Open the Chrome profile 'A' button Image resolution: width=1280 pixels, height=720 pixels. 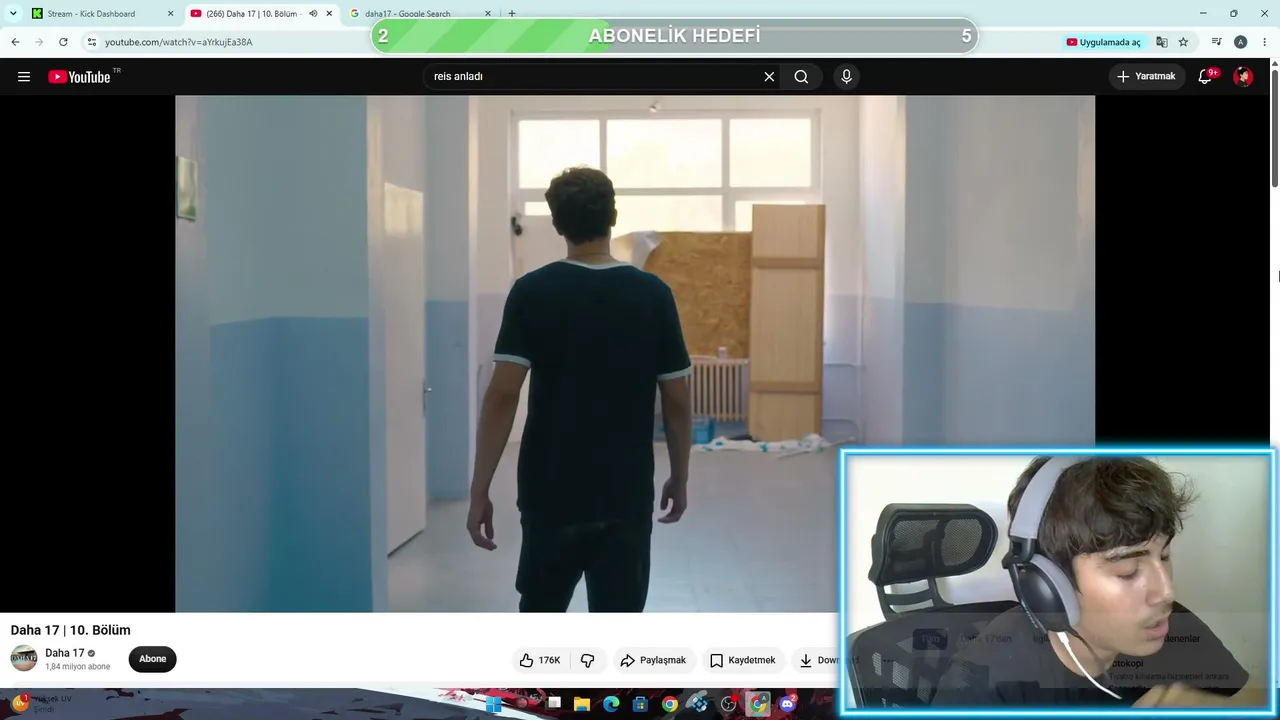pyautogui.click(x=1241, y=42)
